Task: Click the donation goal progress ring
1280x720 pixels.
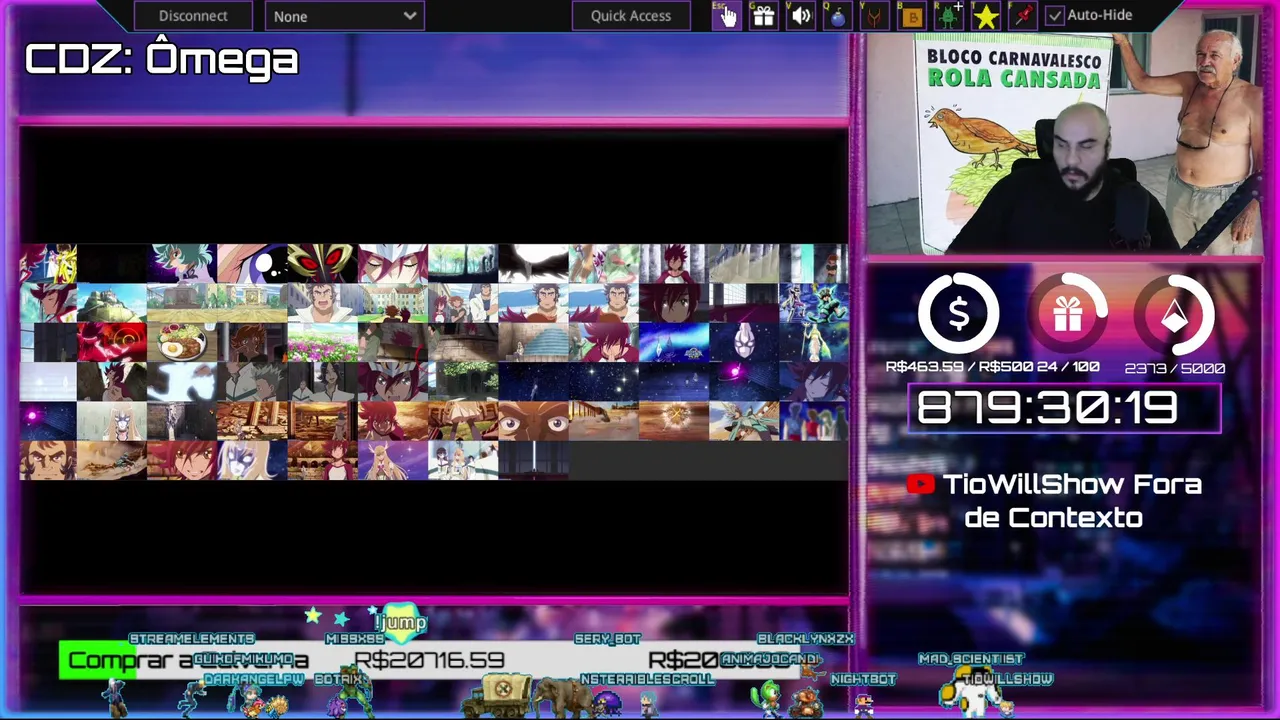Action: point(958,314)
